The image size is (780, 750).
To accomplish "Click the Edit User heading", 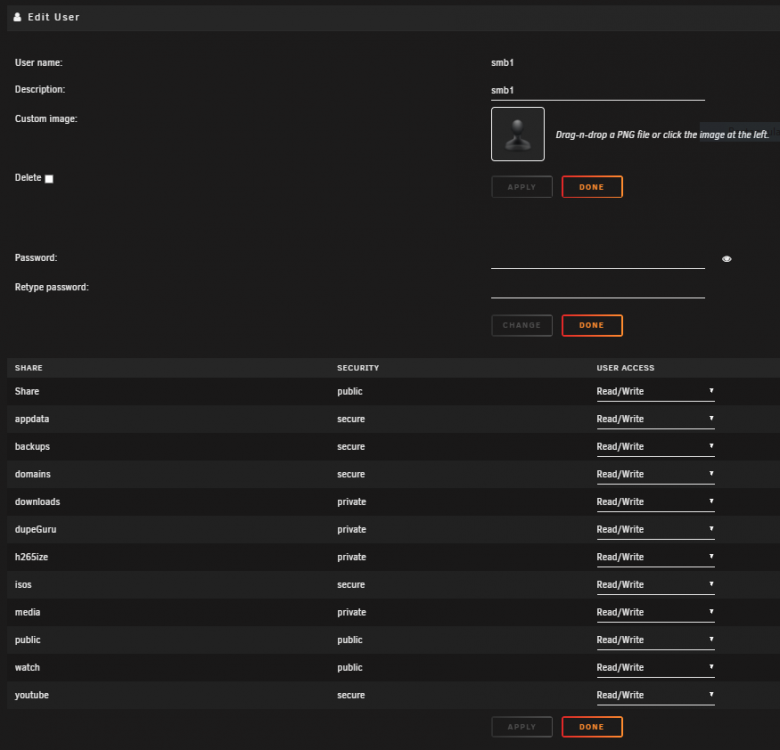I will pos(53,17).
